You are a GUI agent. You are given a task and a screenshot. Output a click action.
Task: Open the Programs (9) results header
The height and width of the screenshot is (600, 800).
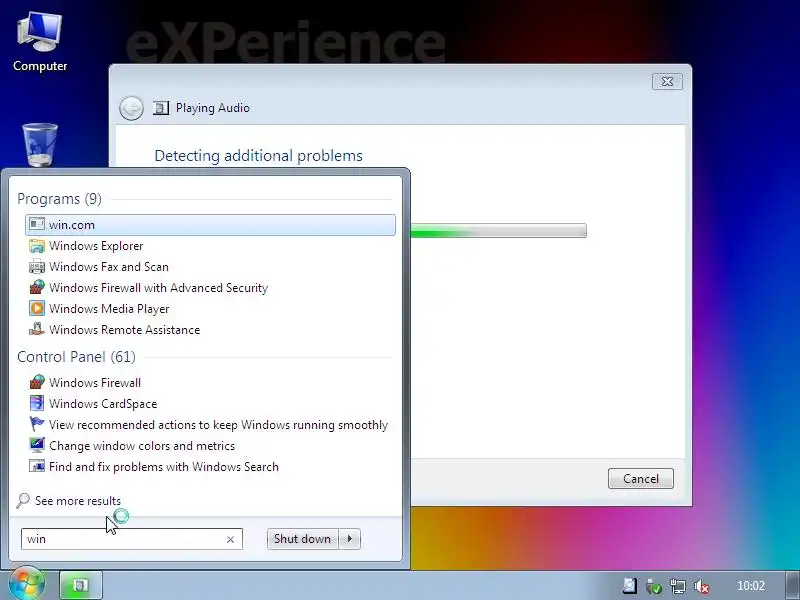click(x=59, y=199)
